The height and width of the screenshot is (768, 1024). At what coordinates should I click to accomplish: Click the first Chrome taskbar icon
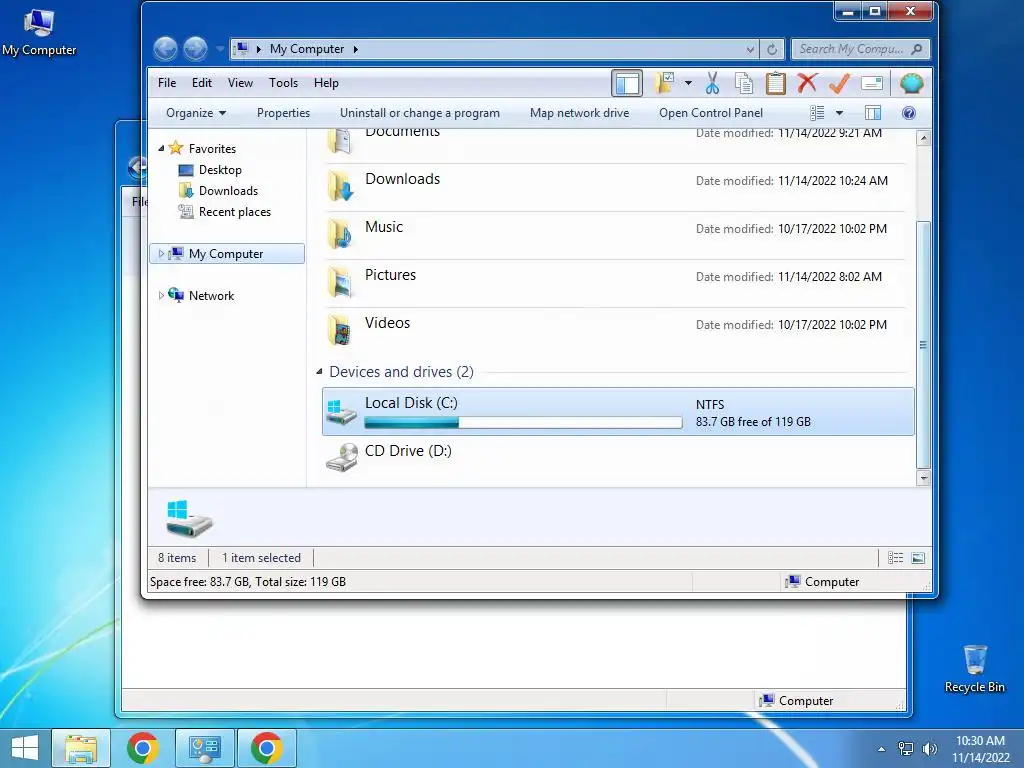[x=142, y=748]
